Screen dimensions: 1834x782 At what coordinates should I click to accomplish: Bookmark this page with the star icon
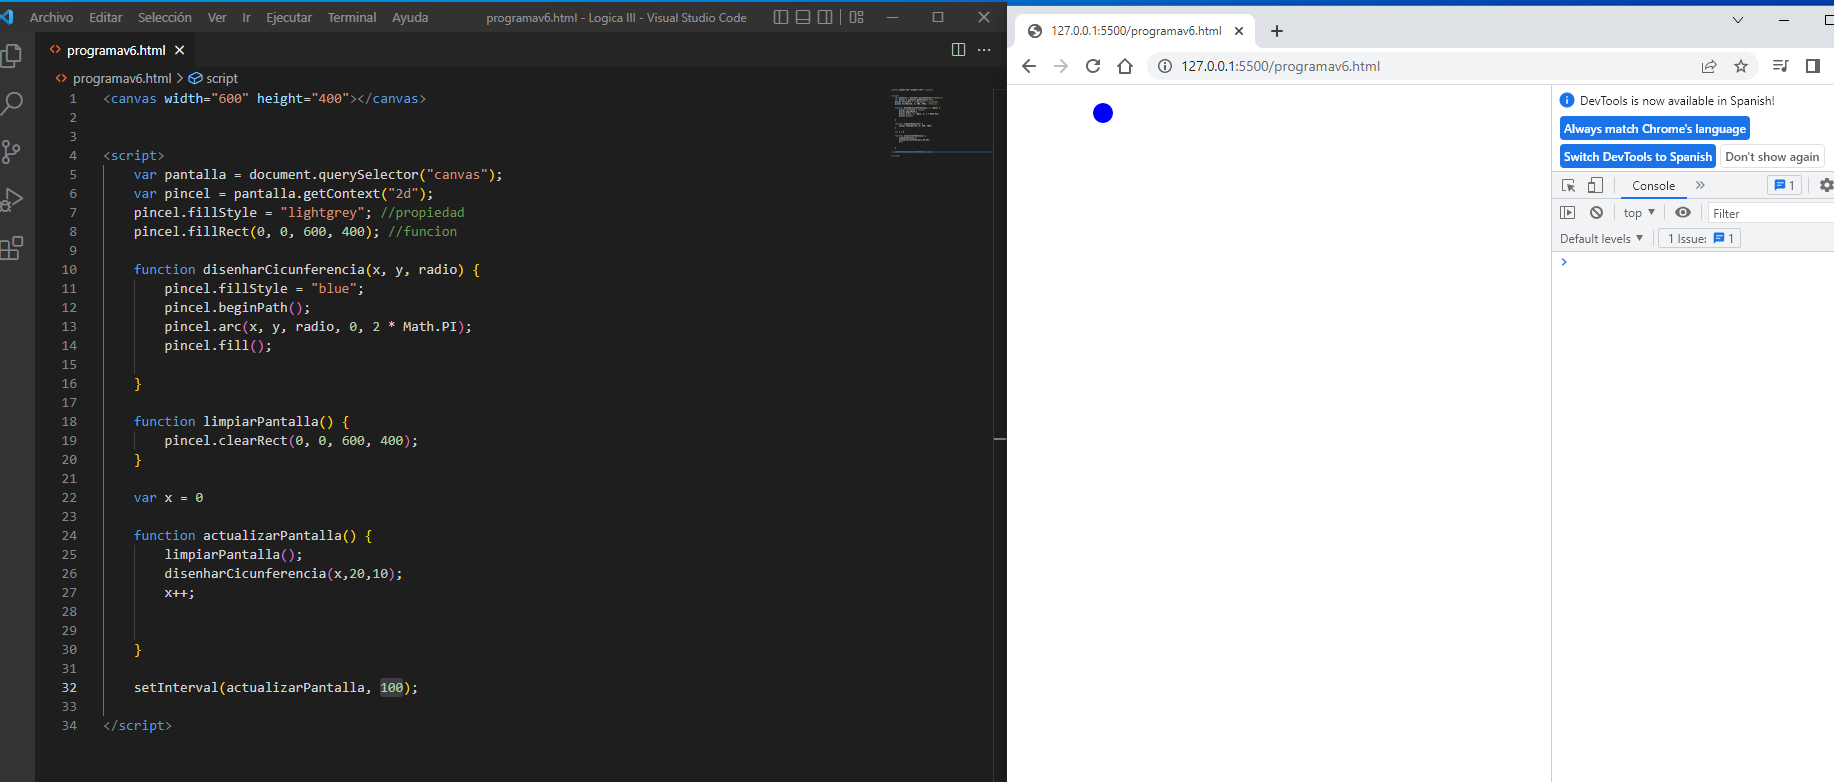(x=1741, y=66)
